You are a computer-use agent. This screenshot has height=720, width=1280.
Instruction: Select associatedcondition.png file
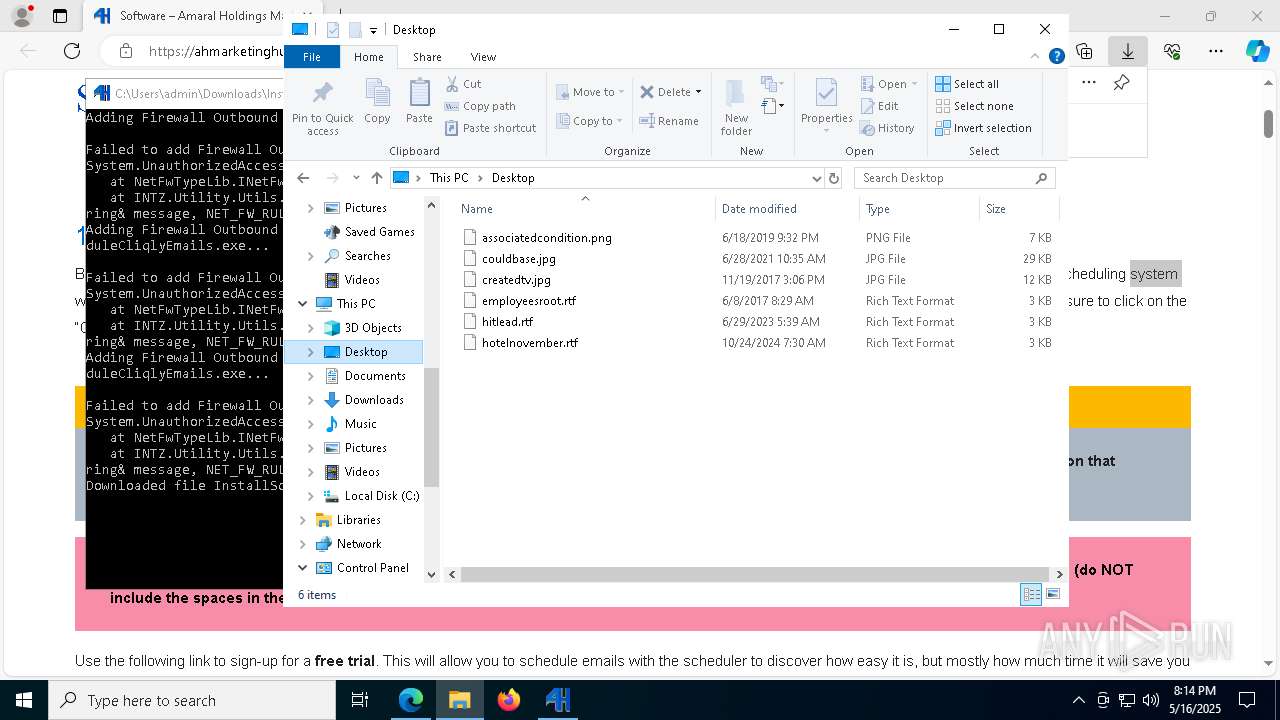(x=546, y=238)
